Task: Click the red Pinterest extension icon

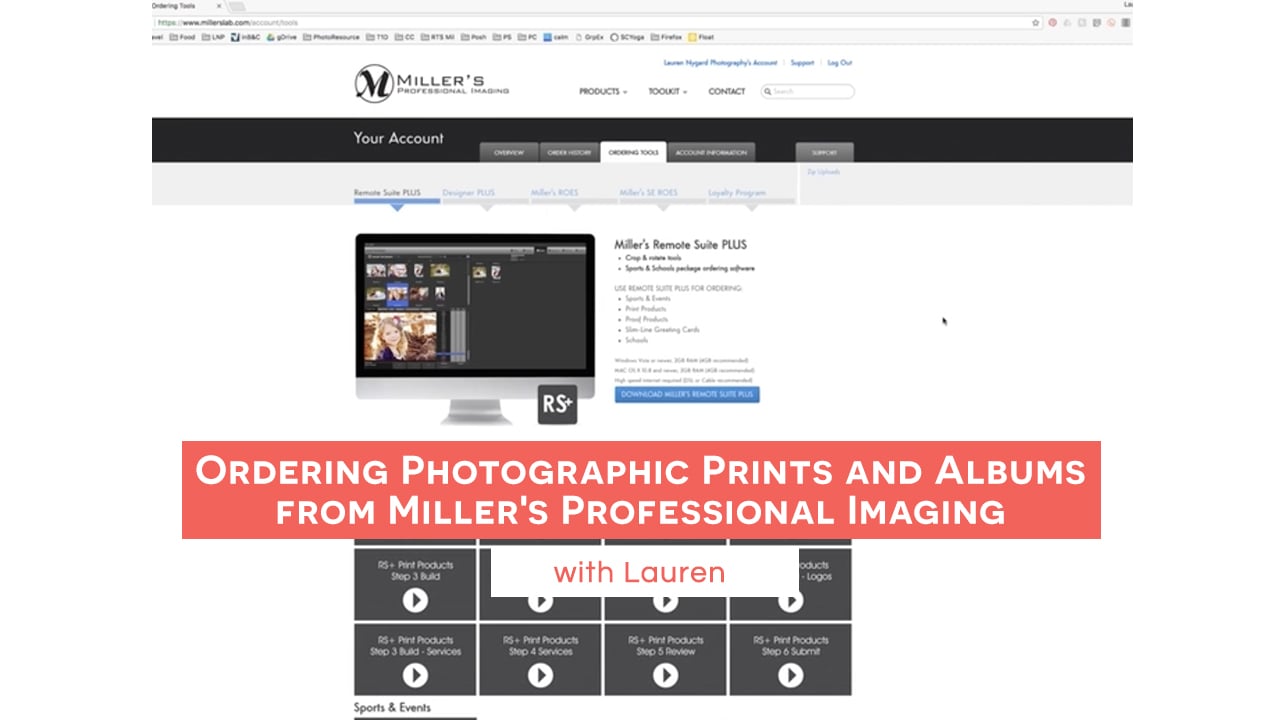Action: click(x=1052, y=22)
